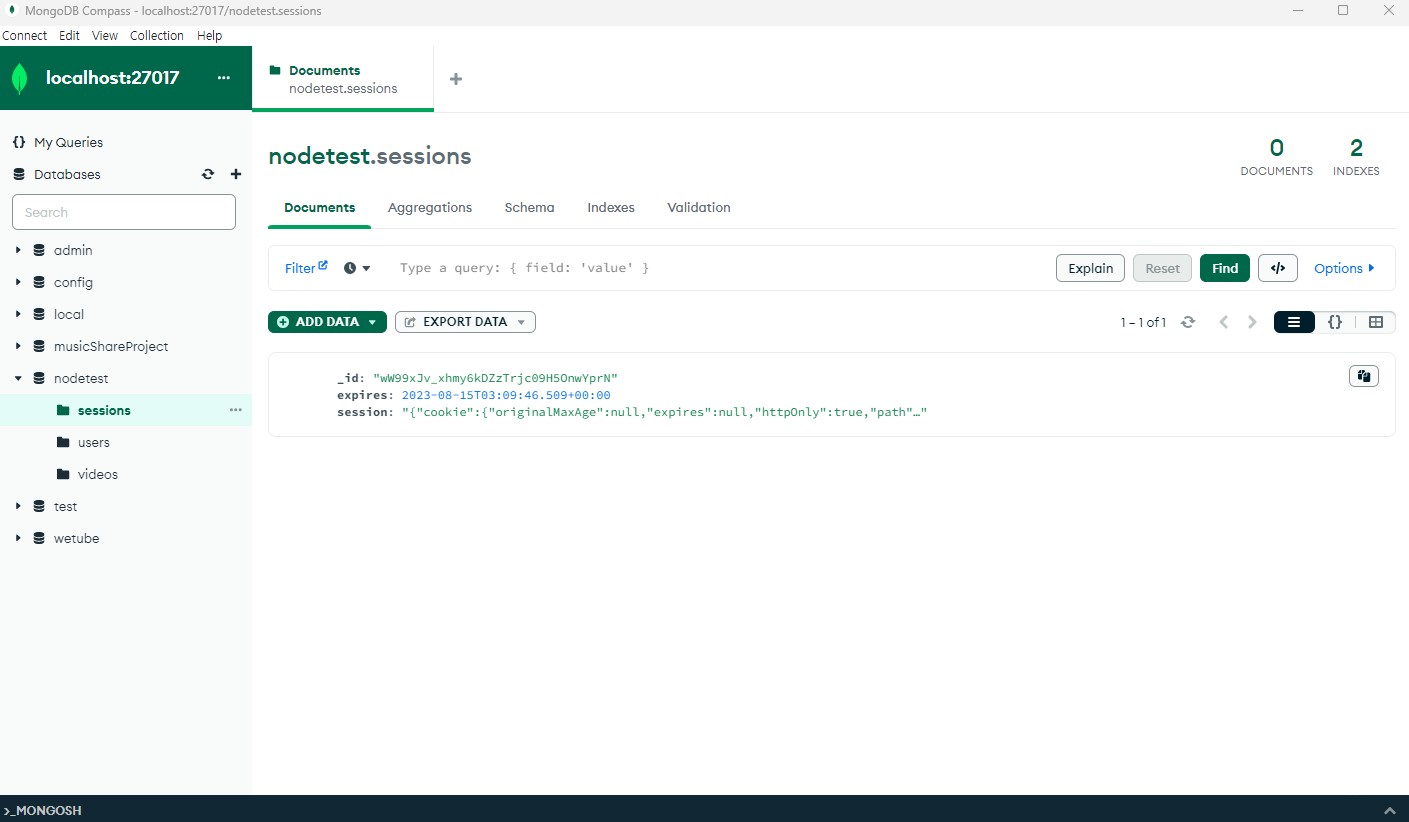
Task: Click the videos collection folder icon
Action: [x=63, y=474]
